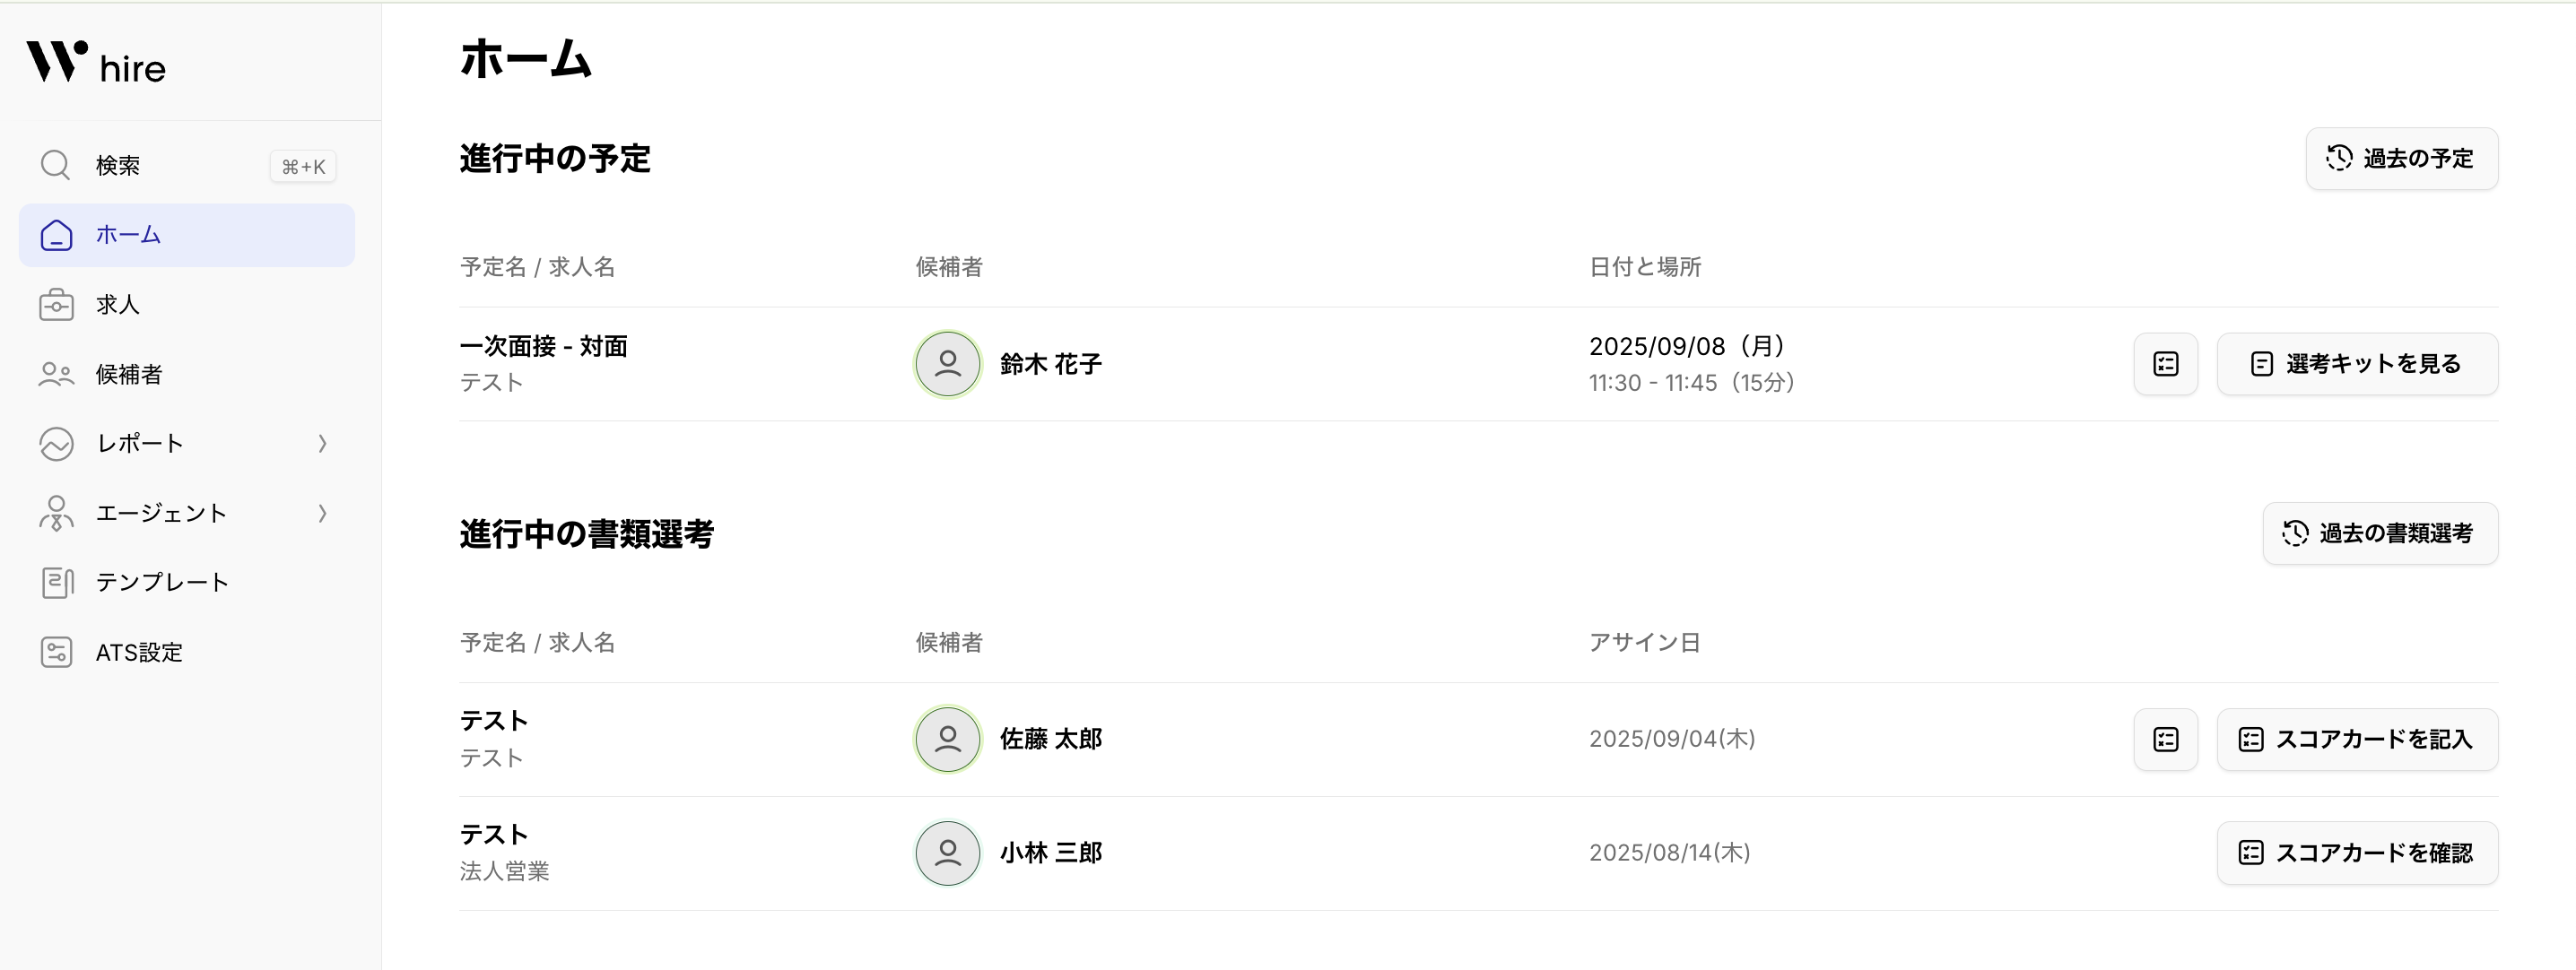Click スコアカードを確認 for 小林 三郎
The image size is (2576, 970).
click(2356, 853)
